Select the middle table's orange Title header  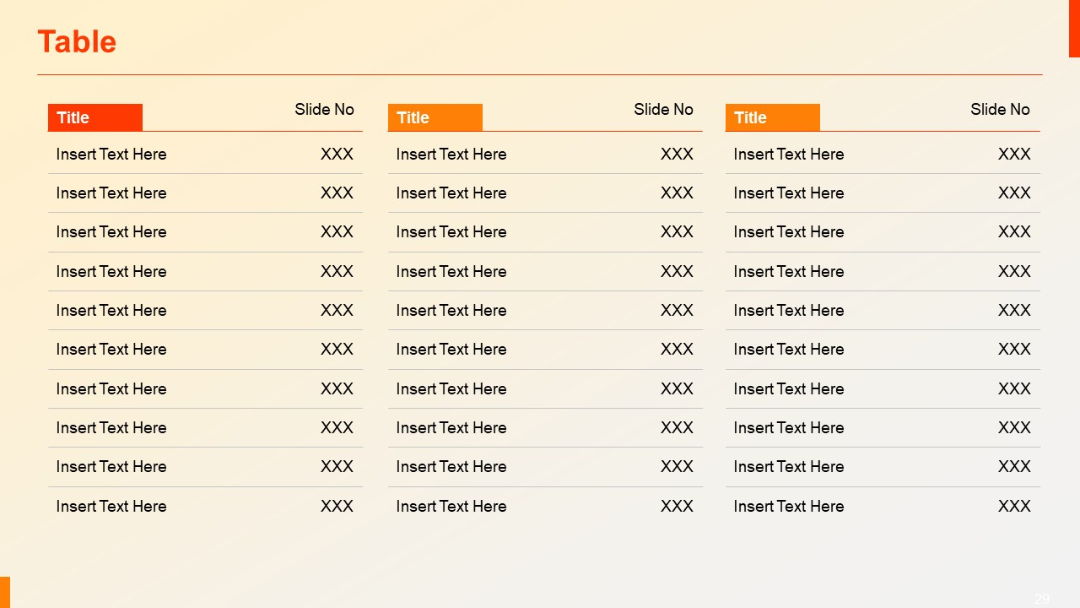[434, 117]
